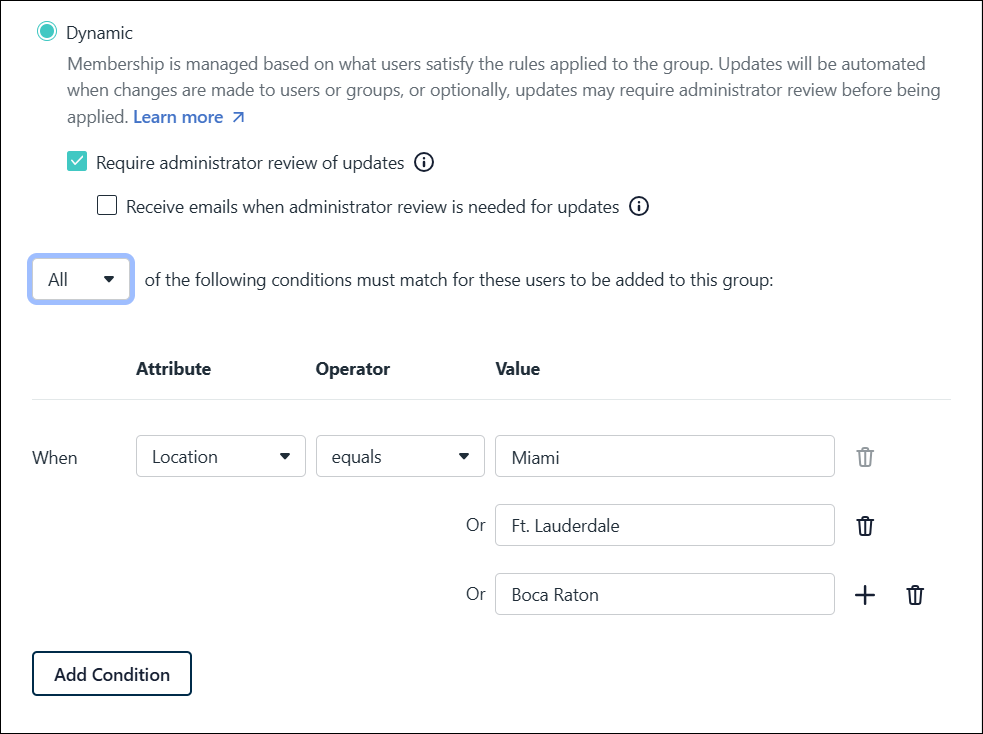Screen dimensions: 983x734
Task: Expand the Location attribute dropdown
Action: (x=220, y=456)
